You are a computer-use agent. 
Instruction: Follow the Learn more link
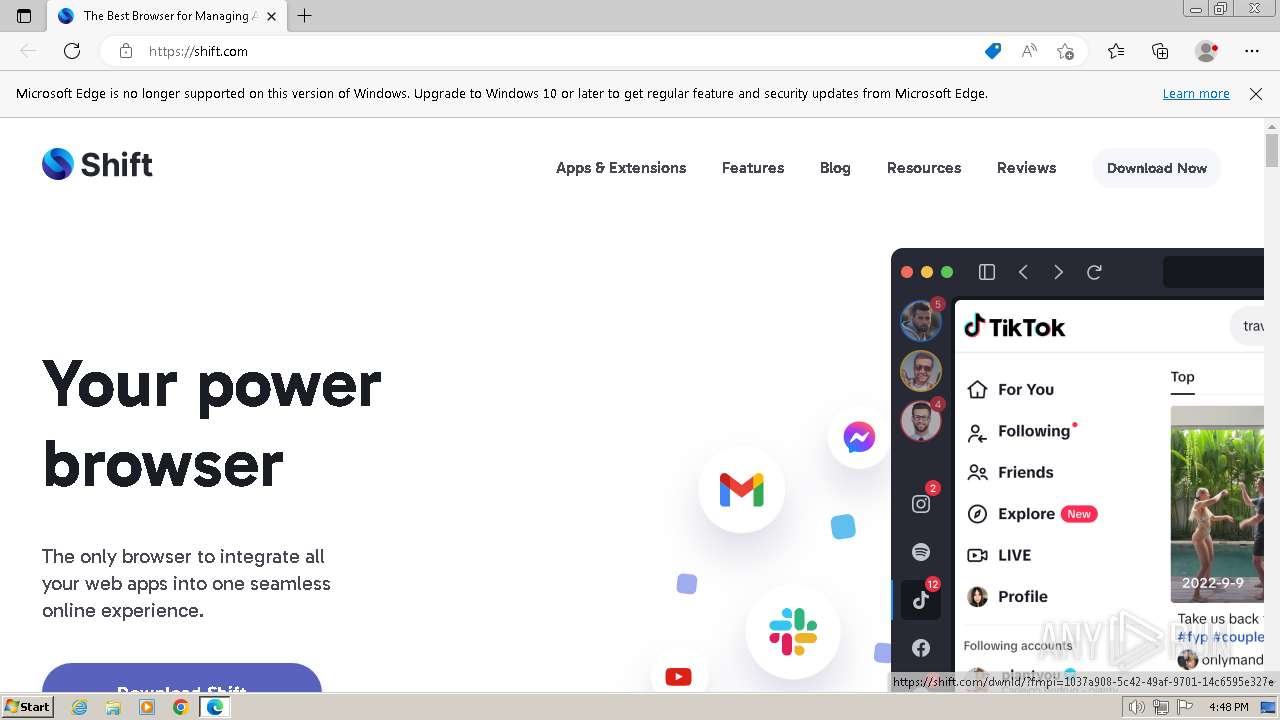1196,94
